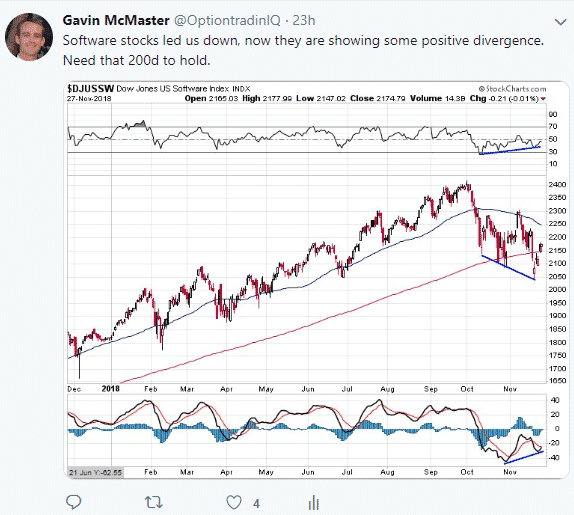
Task: Open Gavin McMaster's profile picture
Action: pyautogui.click(x=29, y=37)
